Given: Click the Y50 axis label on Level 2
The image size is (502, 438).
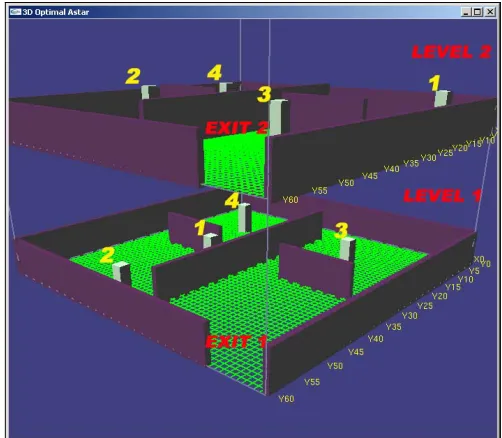Looking at the screenshot, I should [x=346, y=182].
